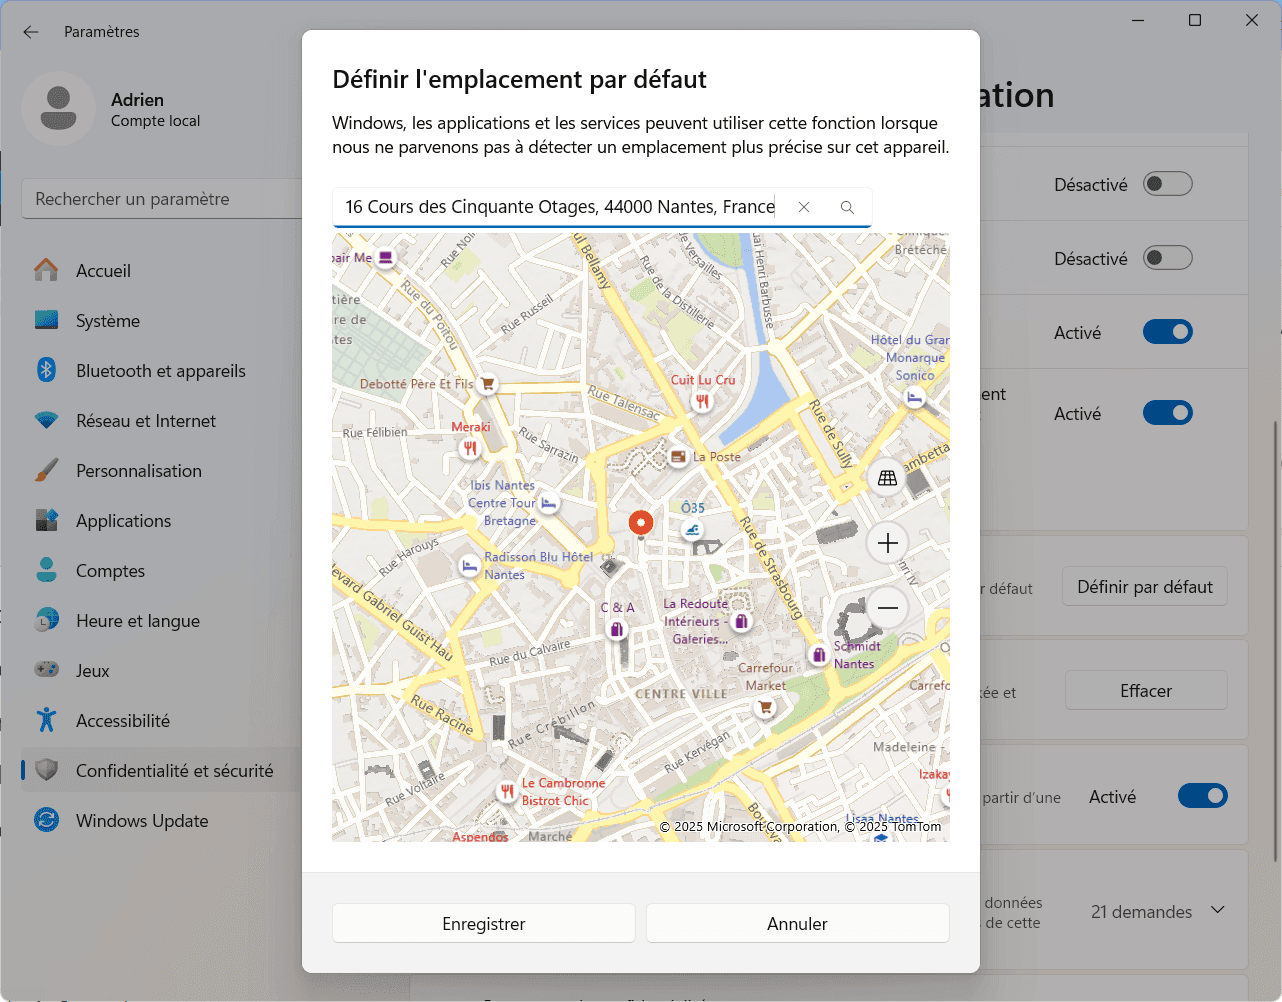This screenshot has width=1282, height=1002.
Task: Click the CENTRE VILLE label on the map
Action: [x=681, y=694]
